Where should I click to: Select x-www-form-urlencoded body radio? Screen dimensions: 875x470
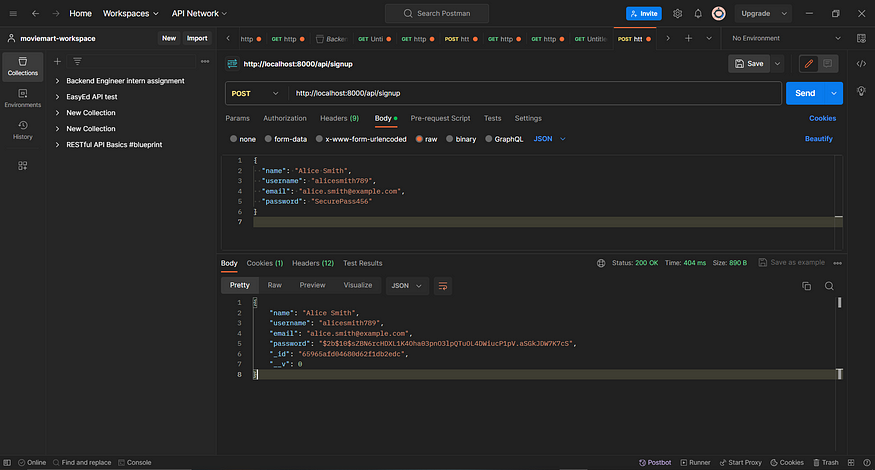click(319, 139)
